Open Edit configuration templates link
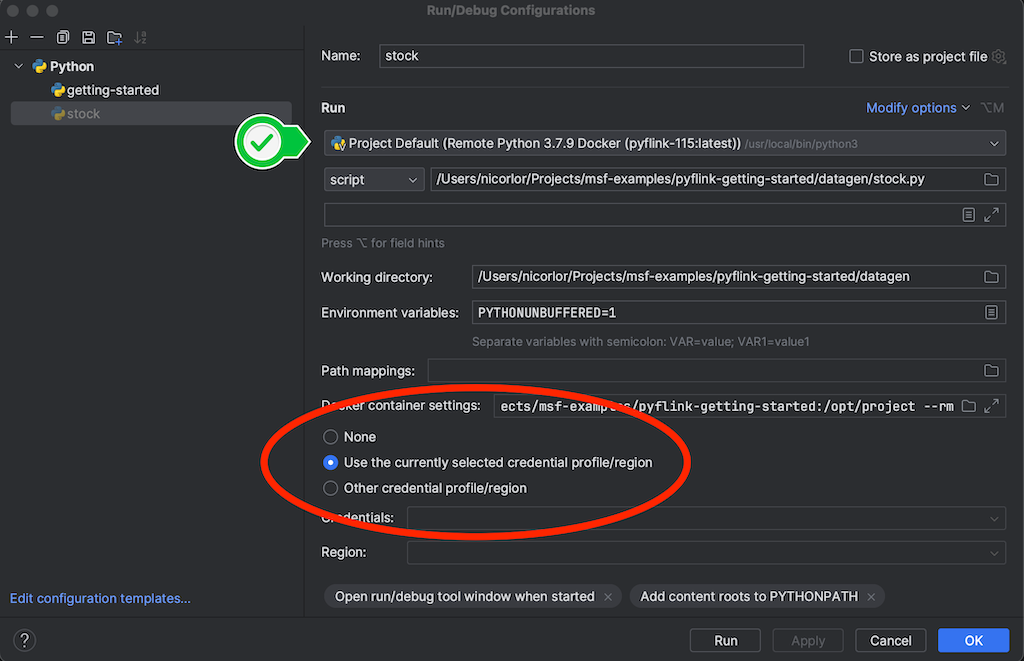1024x661 pixels. (100, 598)
